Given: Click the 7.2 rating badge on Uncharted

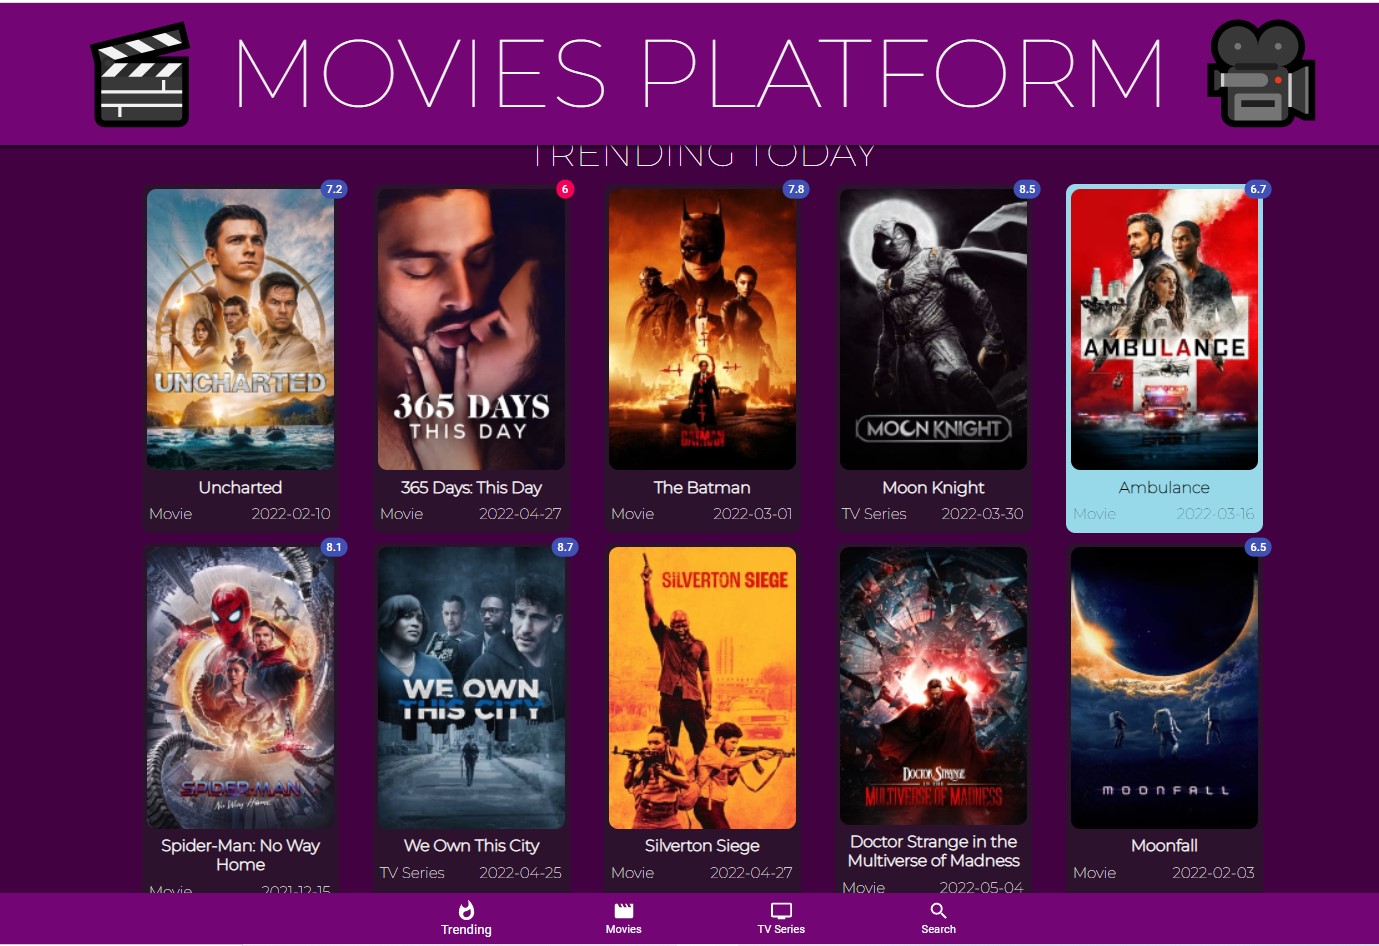Looking at the screenshot, I should click(x=334, y=189).
